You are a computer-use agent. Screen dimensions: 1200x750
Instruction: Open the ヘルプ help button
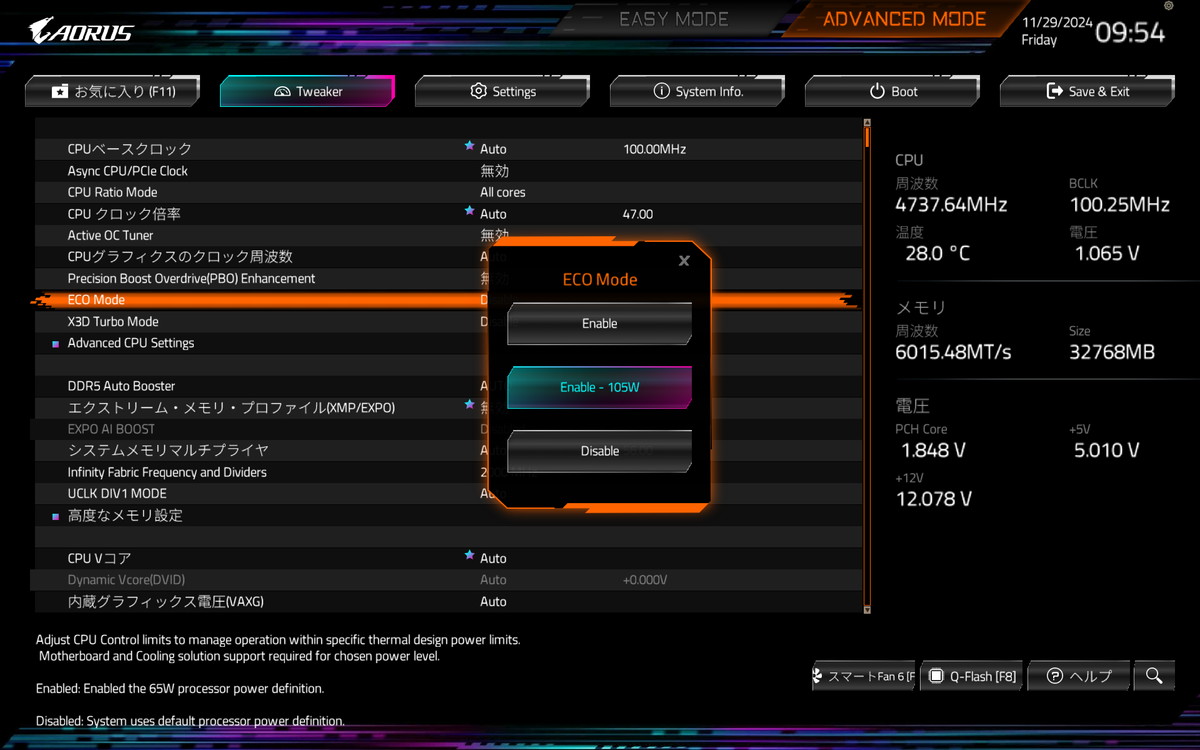(1079, 676)
